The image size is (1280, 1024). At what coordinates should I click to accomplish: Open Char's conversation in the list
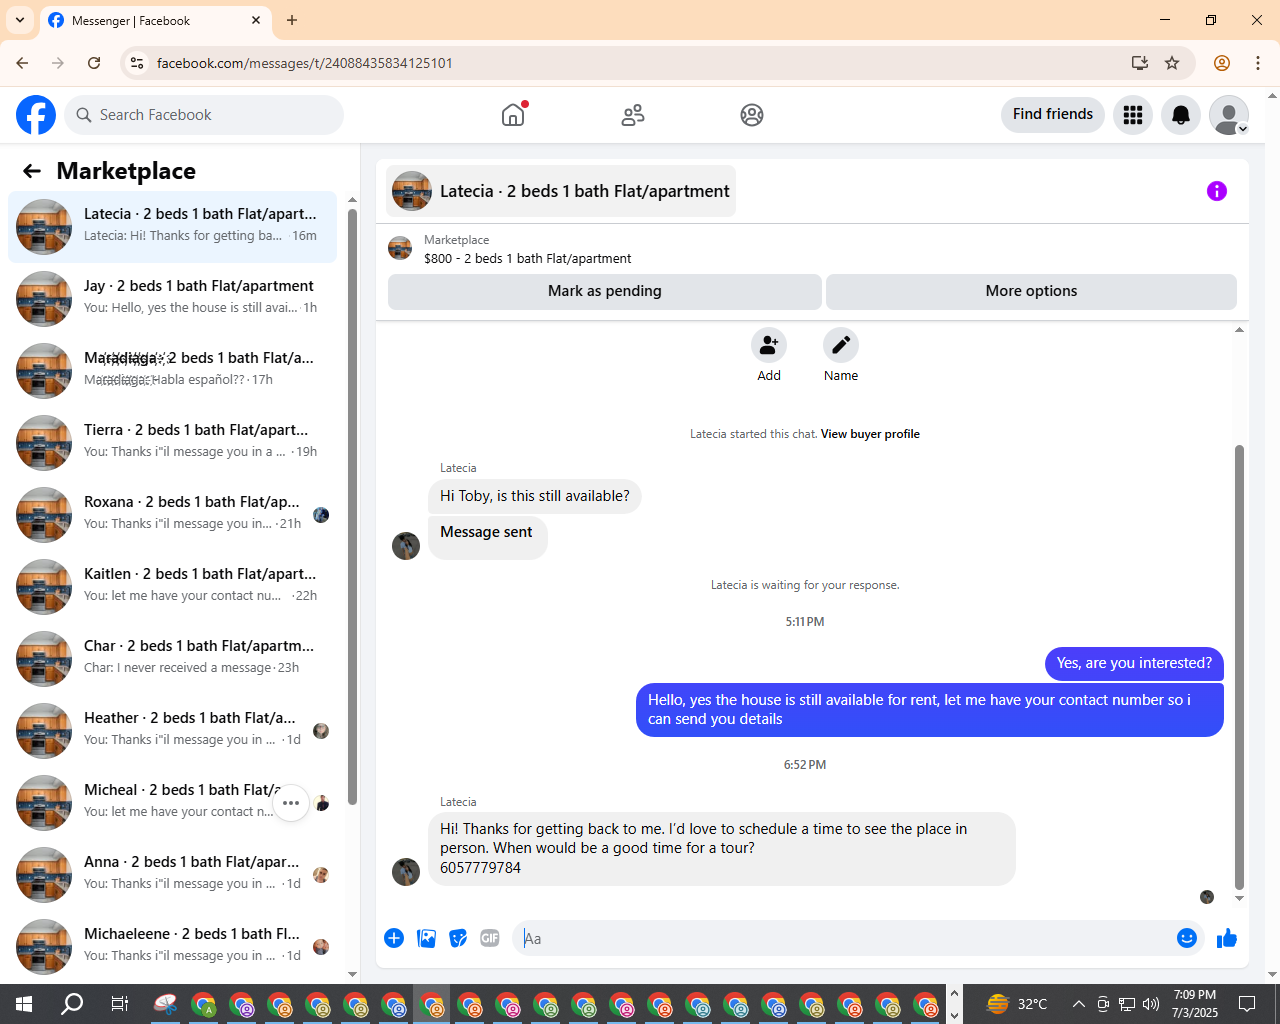[173, 659]
